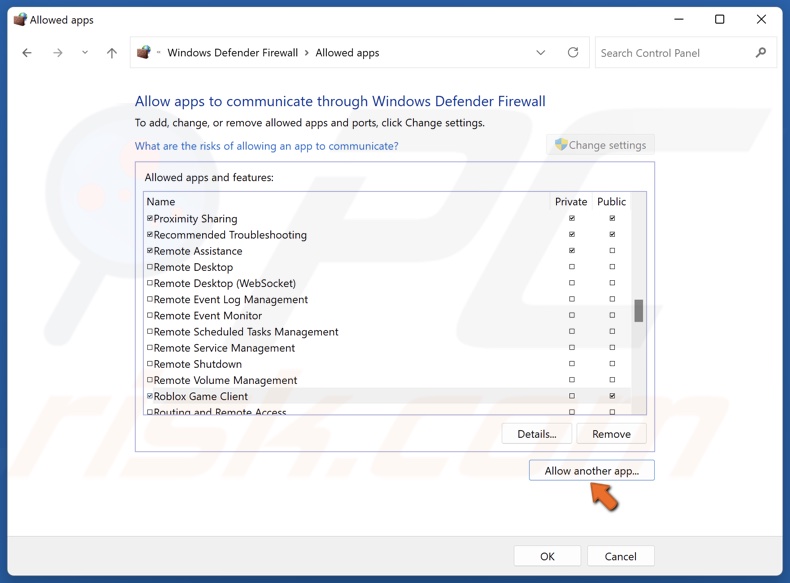The width and height of the screenshot is (790, 583).
Task: Click the shield Change settings button
Action: click(600, 145)
